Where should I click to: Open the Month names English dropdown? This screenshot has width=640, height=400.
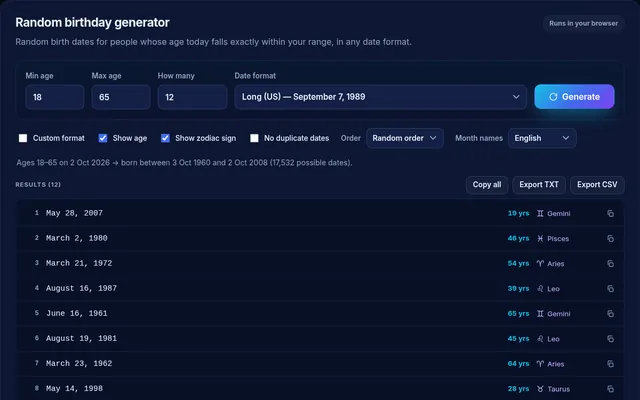coord(542,138)
